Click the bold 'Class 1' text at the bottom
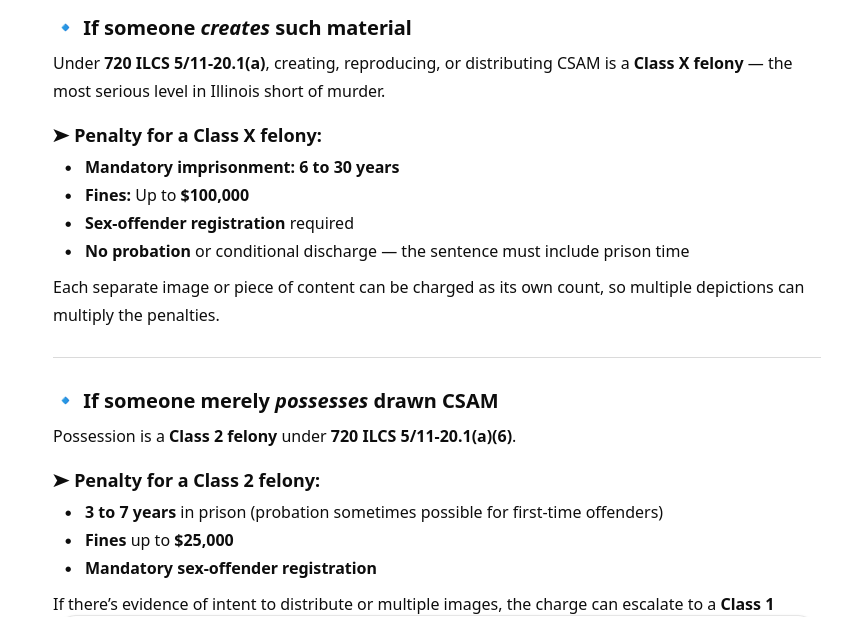Screen dimensions: 847x617 [747, 604]
